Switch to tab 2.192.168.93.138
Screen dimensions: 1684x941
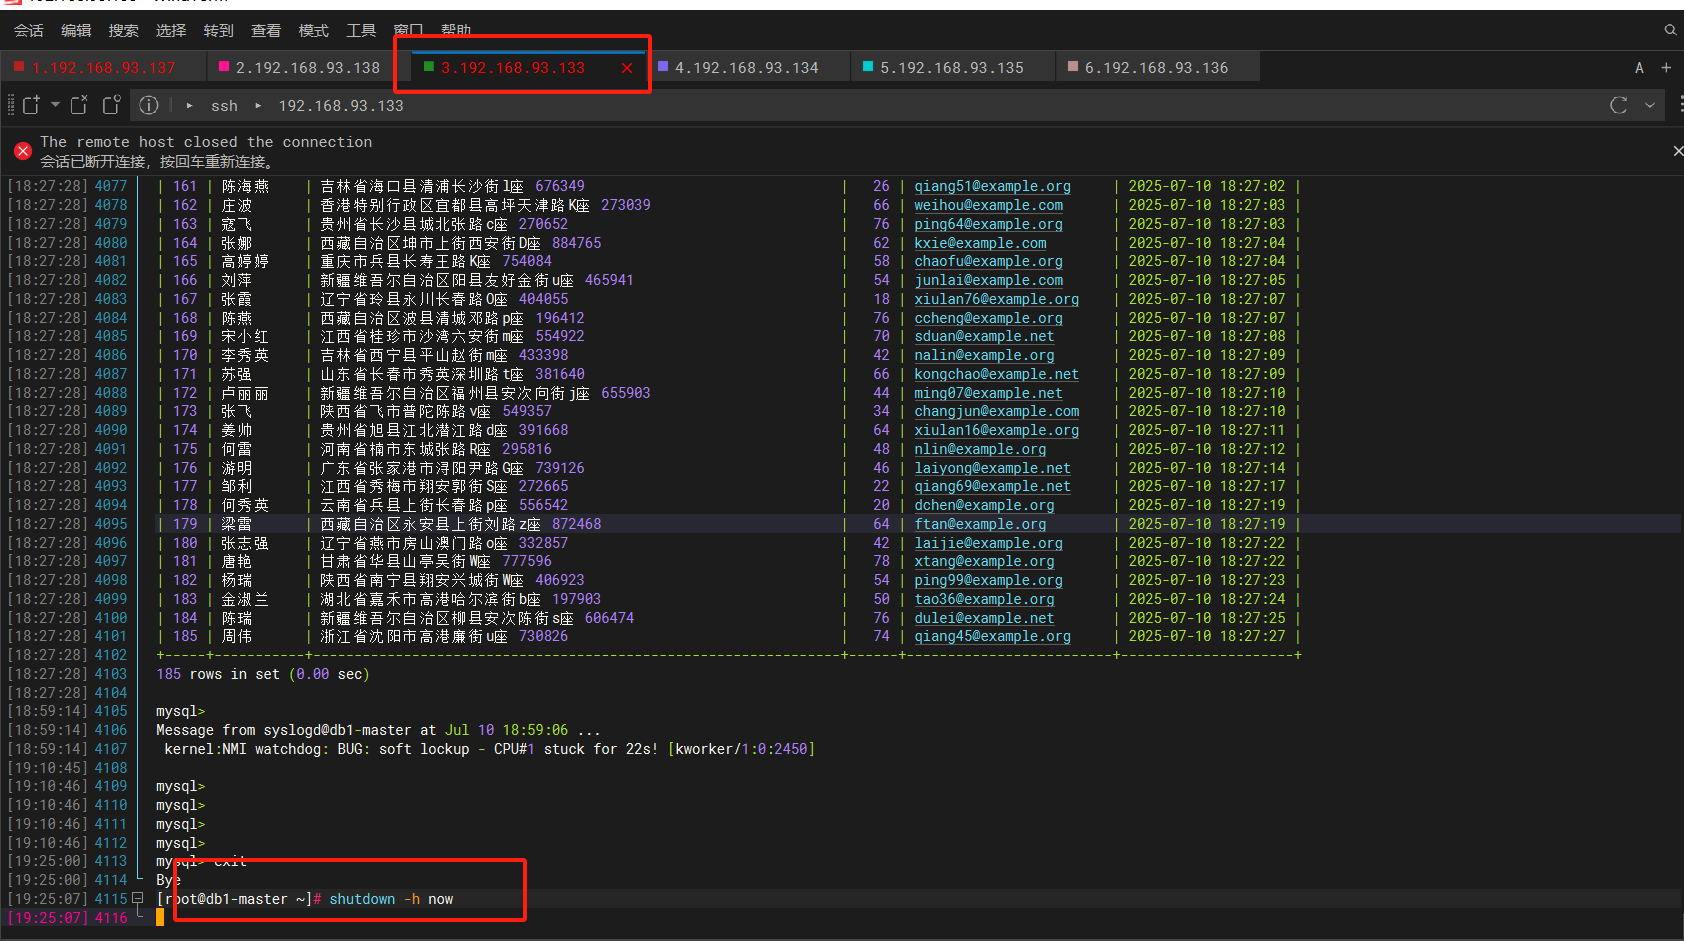308,67
